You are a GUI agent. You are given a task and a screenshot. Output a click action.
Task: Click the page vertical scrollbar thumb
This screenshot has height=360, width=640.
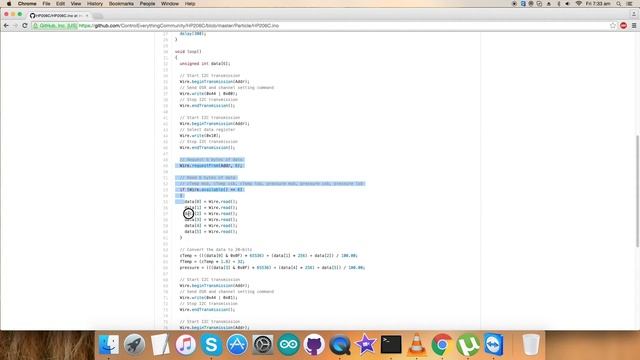coord(637,191)
